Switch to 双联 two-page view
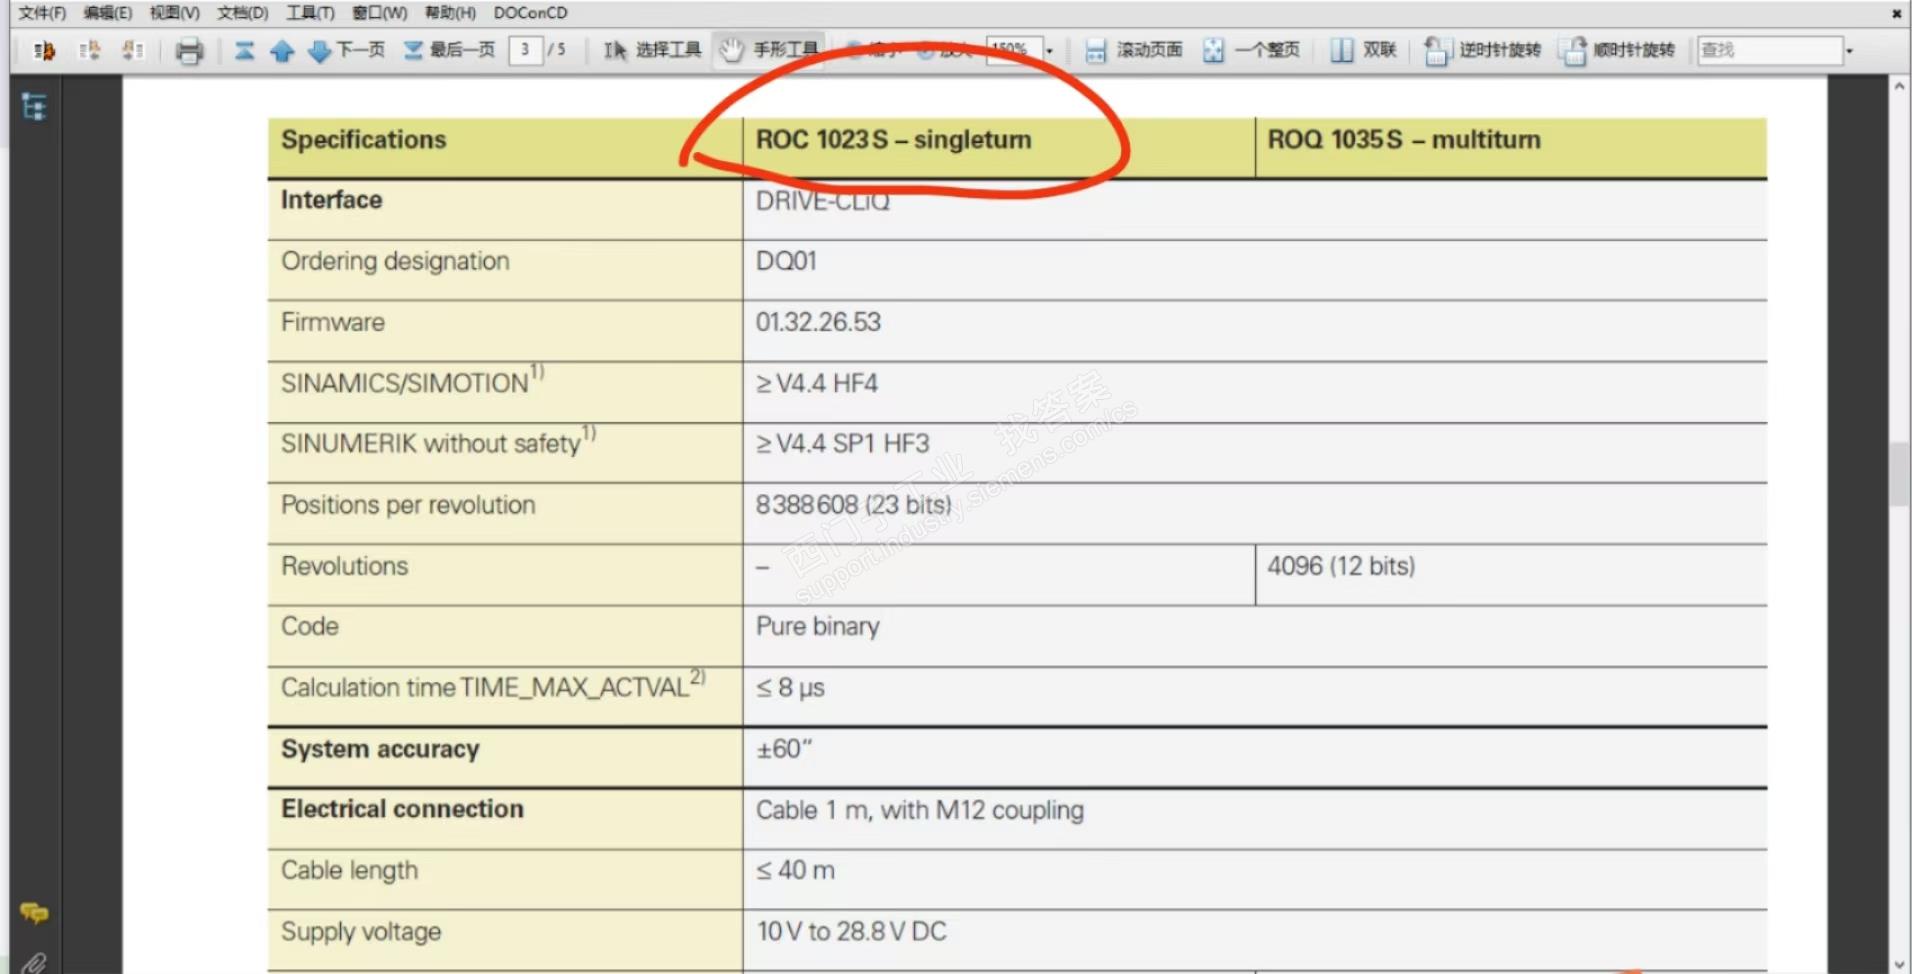The width and height of the screenshot is (1912, 974). coord(1363,50)
